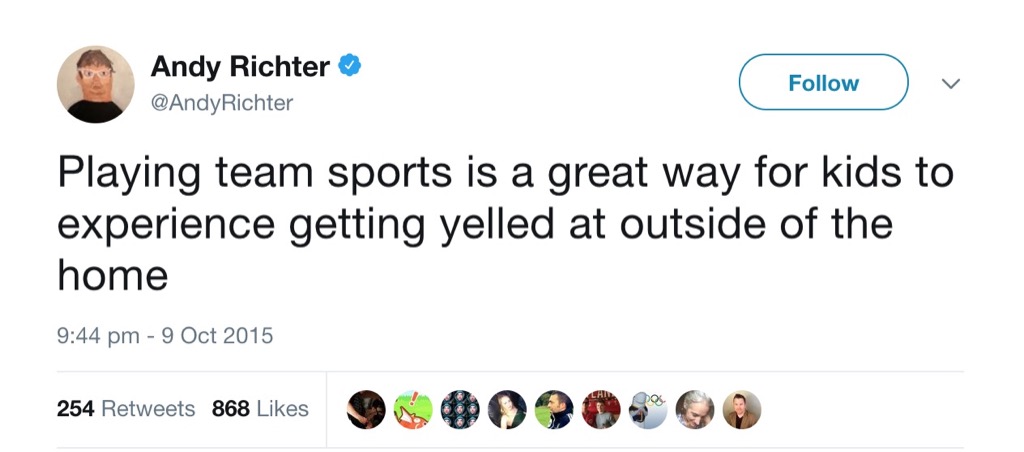
Task: Click the @AndyRichter handle
Action: [222, 103]
